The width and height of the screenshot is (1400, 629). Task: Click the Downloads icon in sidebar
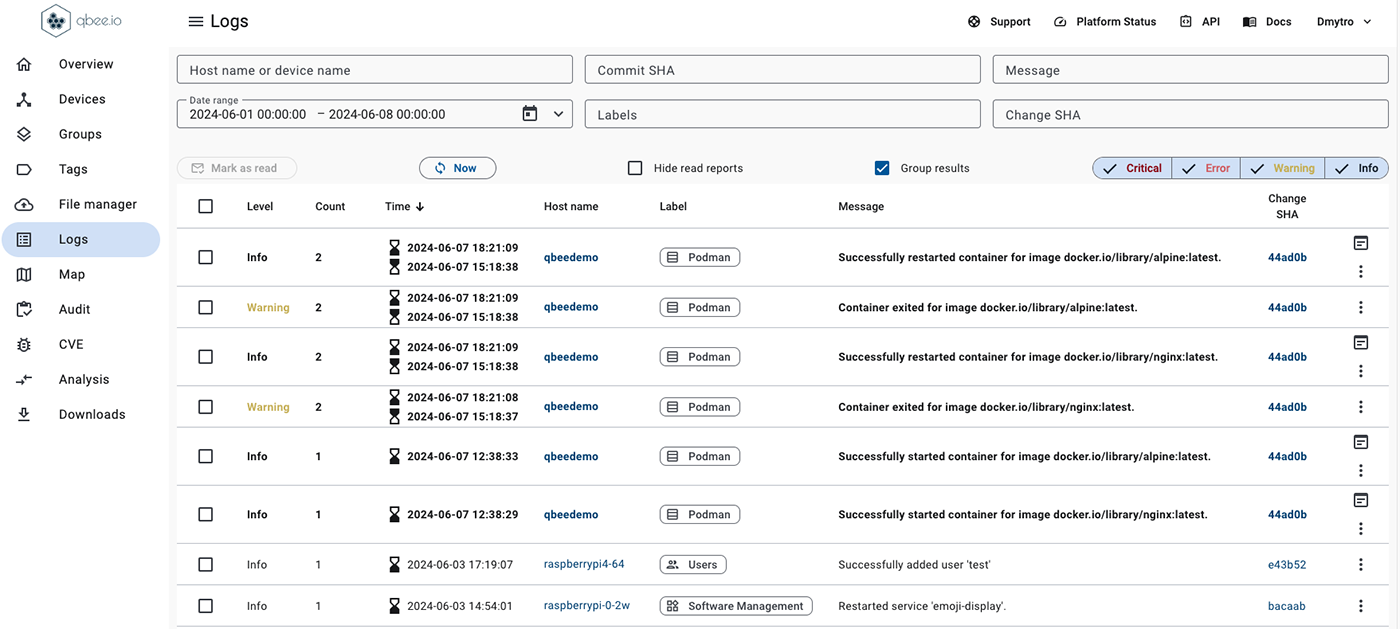24,414
